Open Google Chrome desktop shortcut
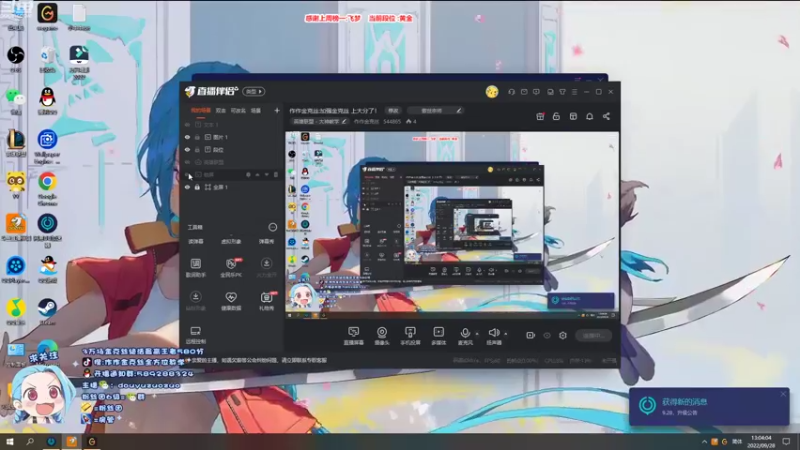800x450 pixels. tap(47, 187)
